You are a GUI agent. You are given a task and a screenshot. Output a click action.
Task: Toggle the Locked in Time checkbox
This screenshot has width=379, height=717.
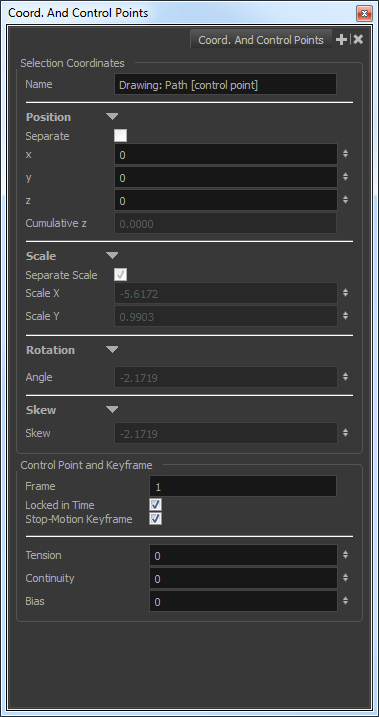[x=155, y=505]
